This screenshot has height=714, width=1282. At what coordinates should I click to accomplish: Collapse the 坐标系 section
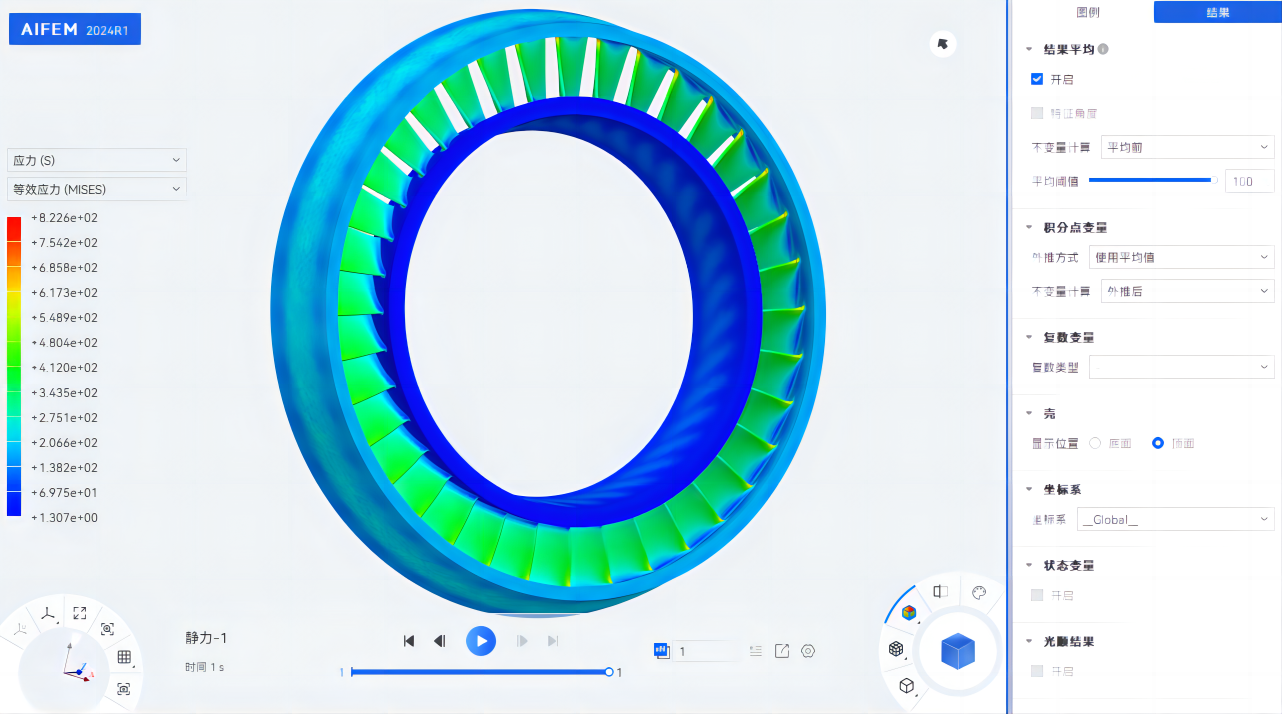point(1029,489)
